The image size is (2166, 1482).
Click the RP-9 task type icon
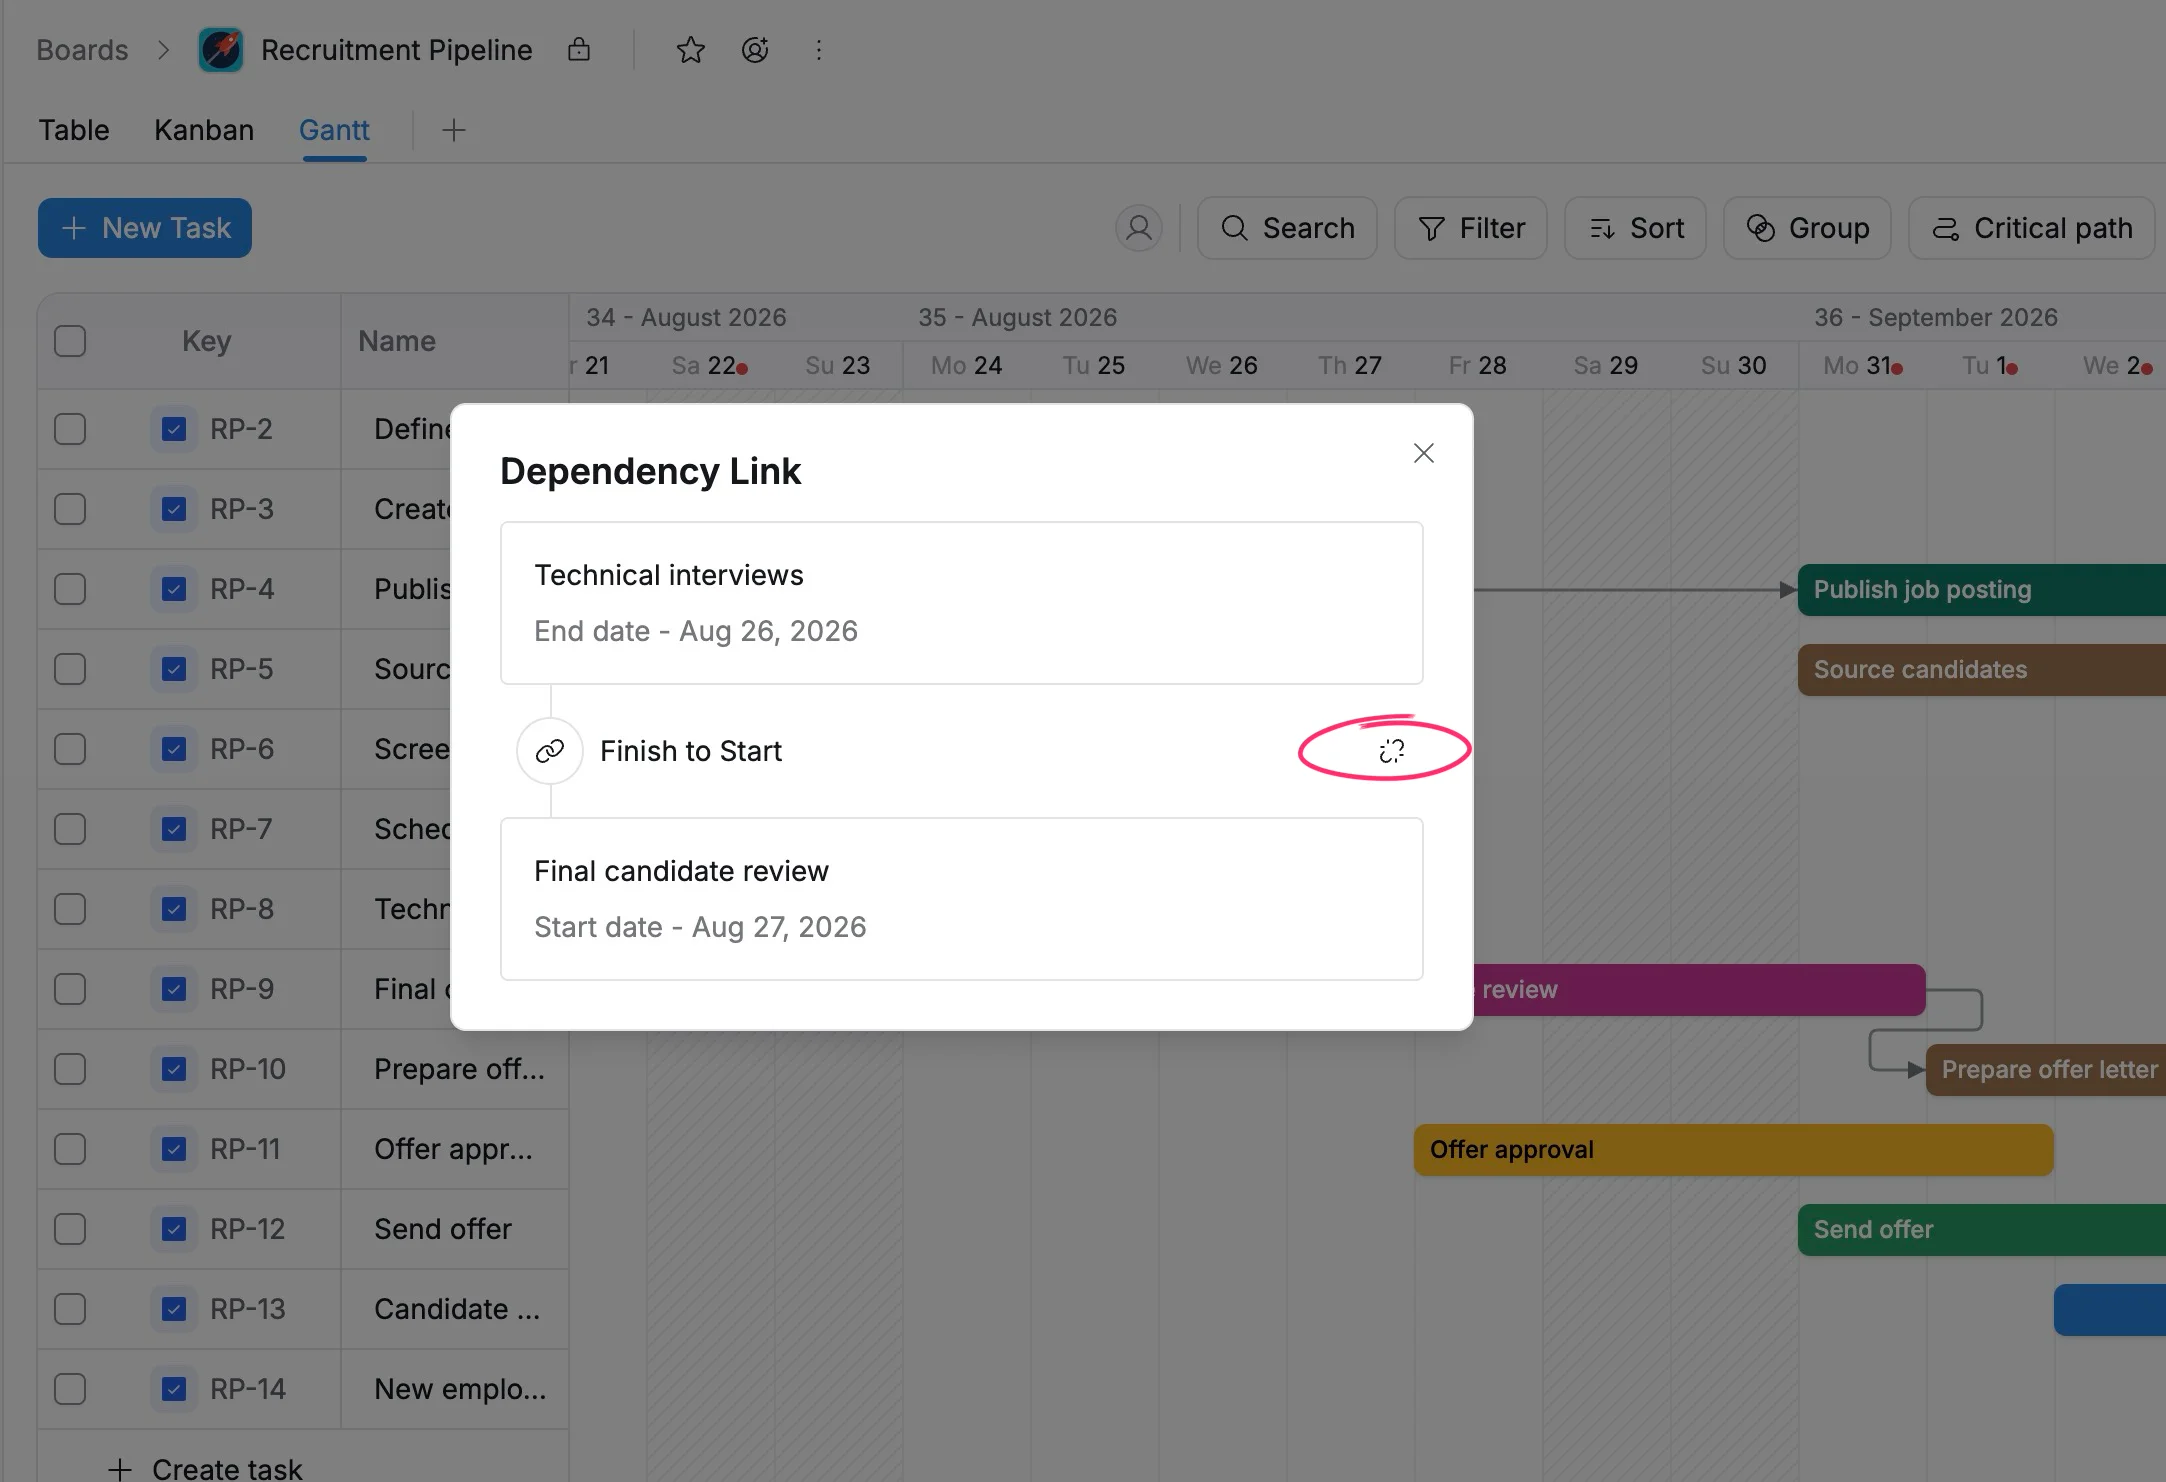tap(174, 989)
